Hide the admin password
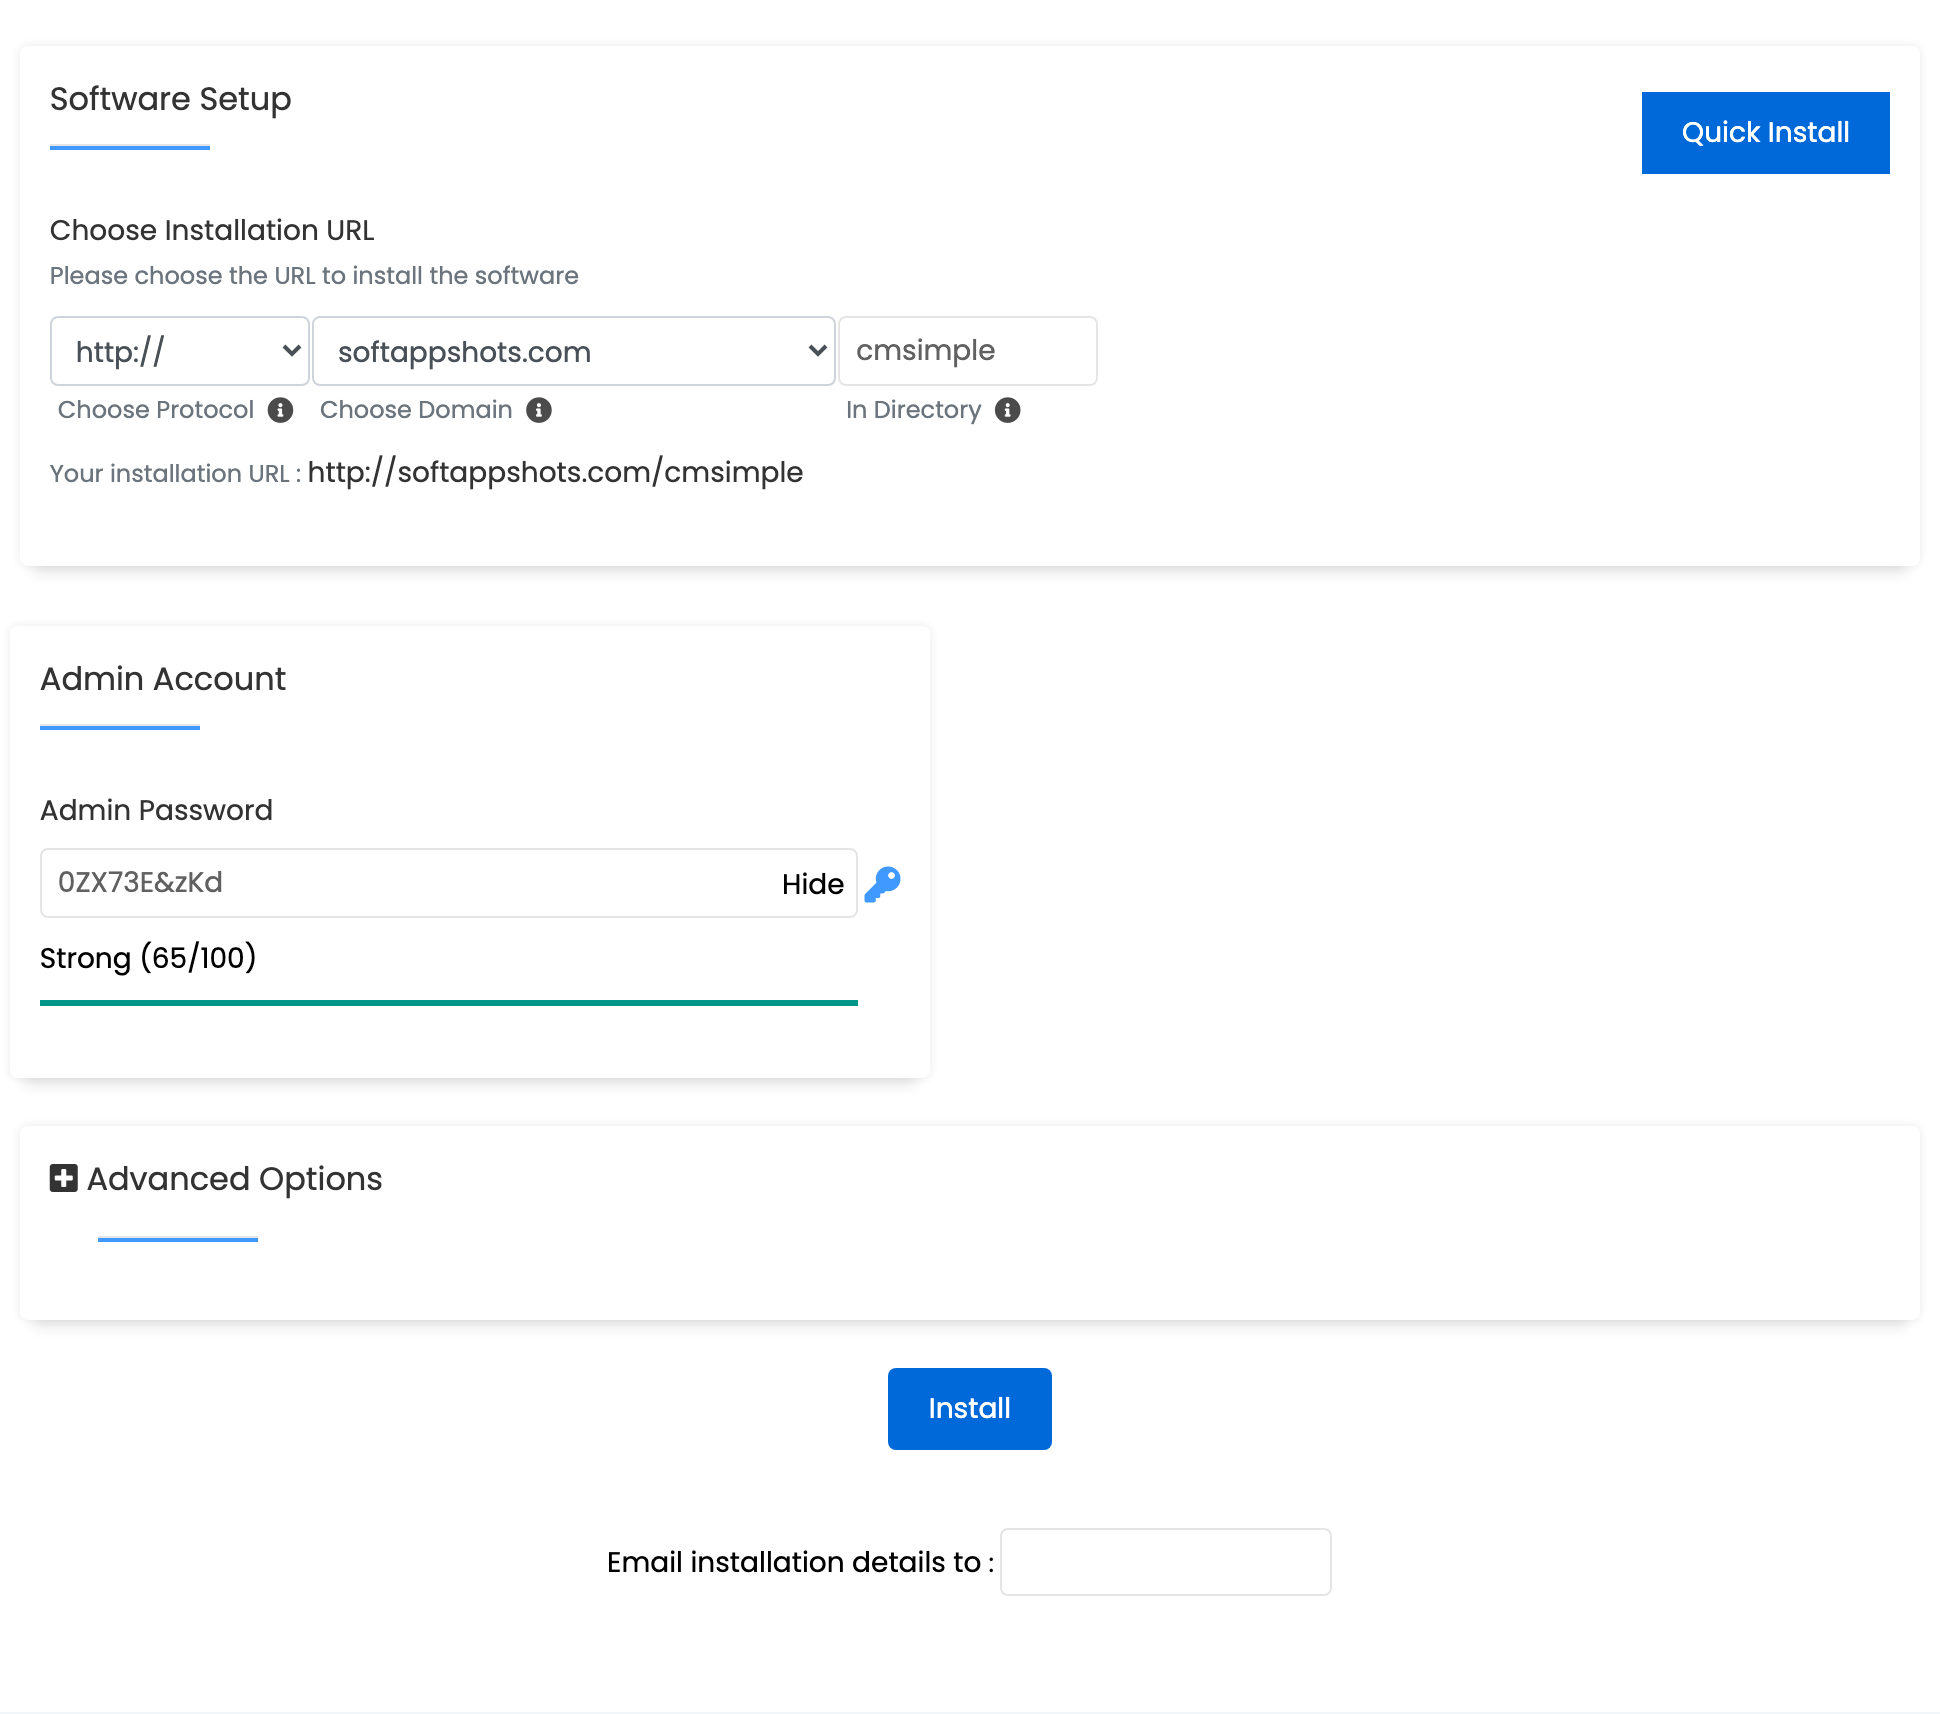The width and height of the screenshot is (1940, 1714). [812, 883]
